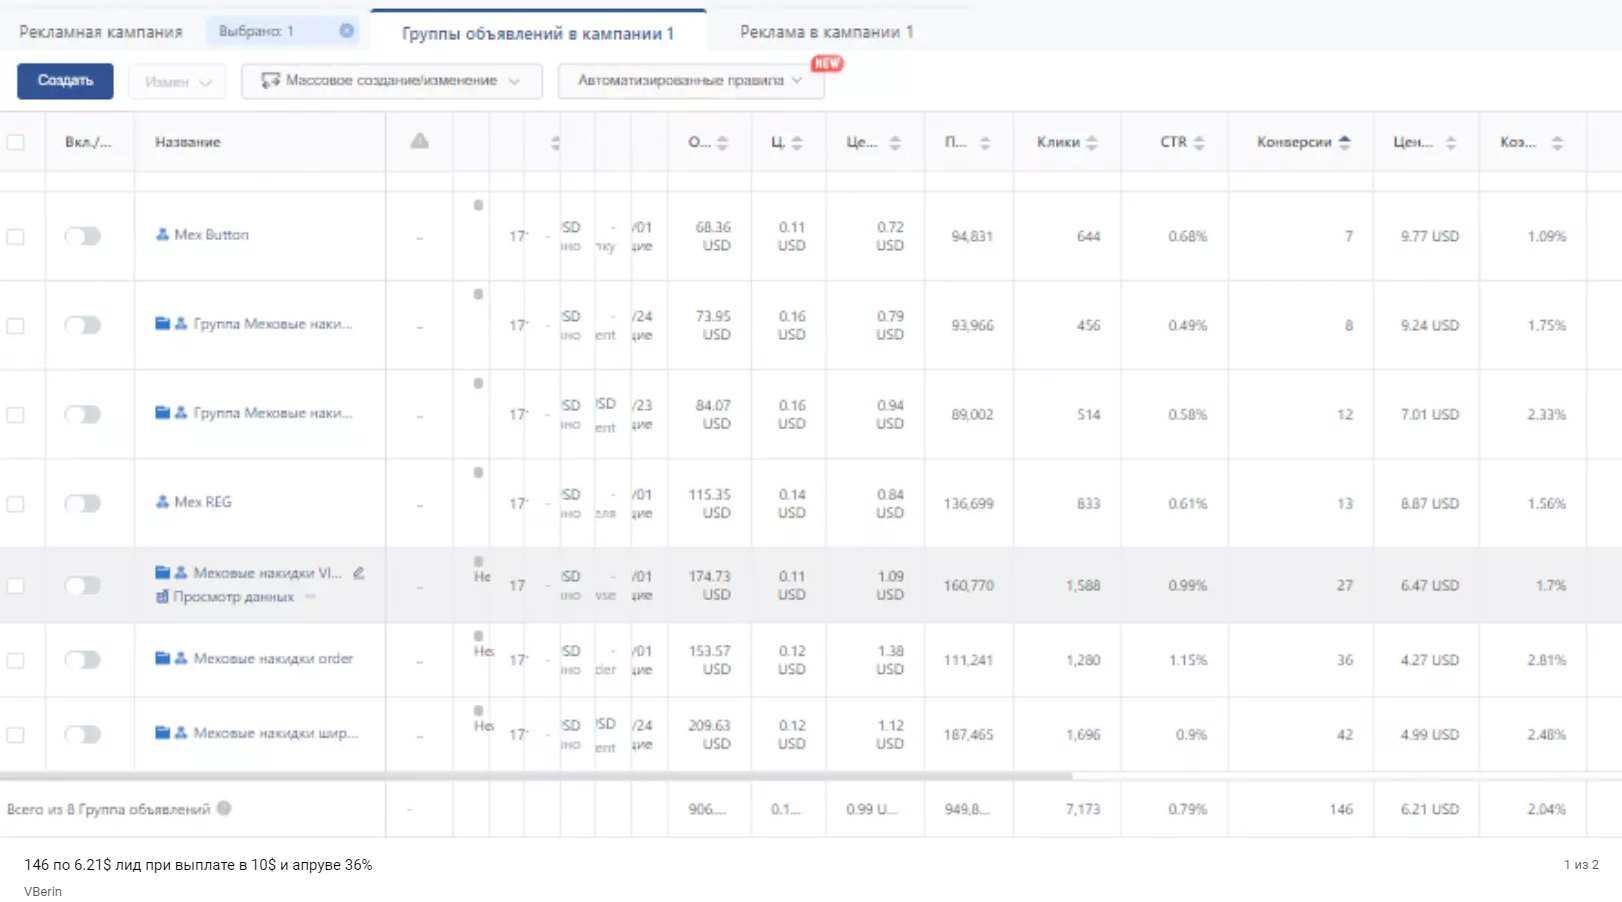
Task: Click the 6.47 USD cost cell
Action: pyautogui.click(x=1429, y=585)
